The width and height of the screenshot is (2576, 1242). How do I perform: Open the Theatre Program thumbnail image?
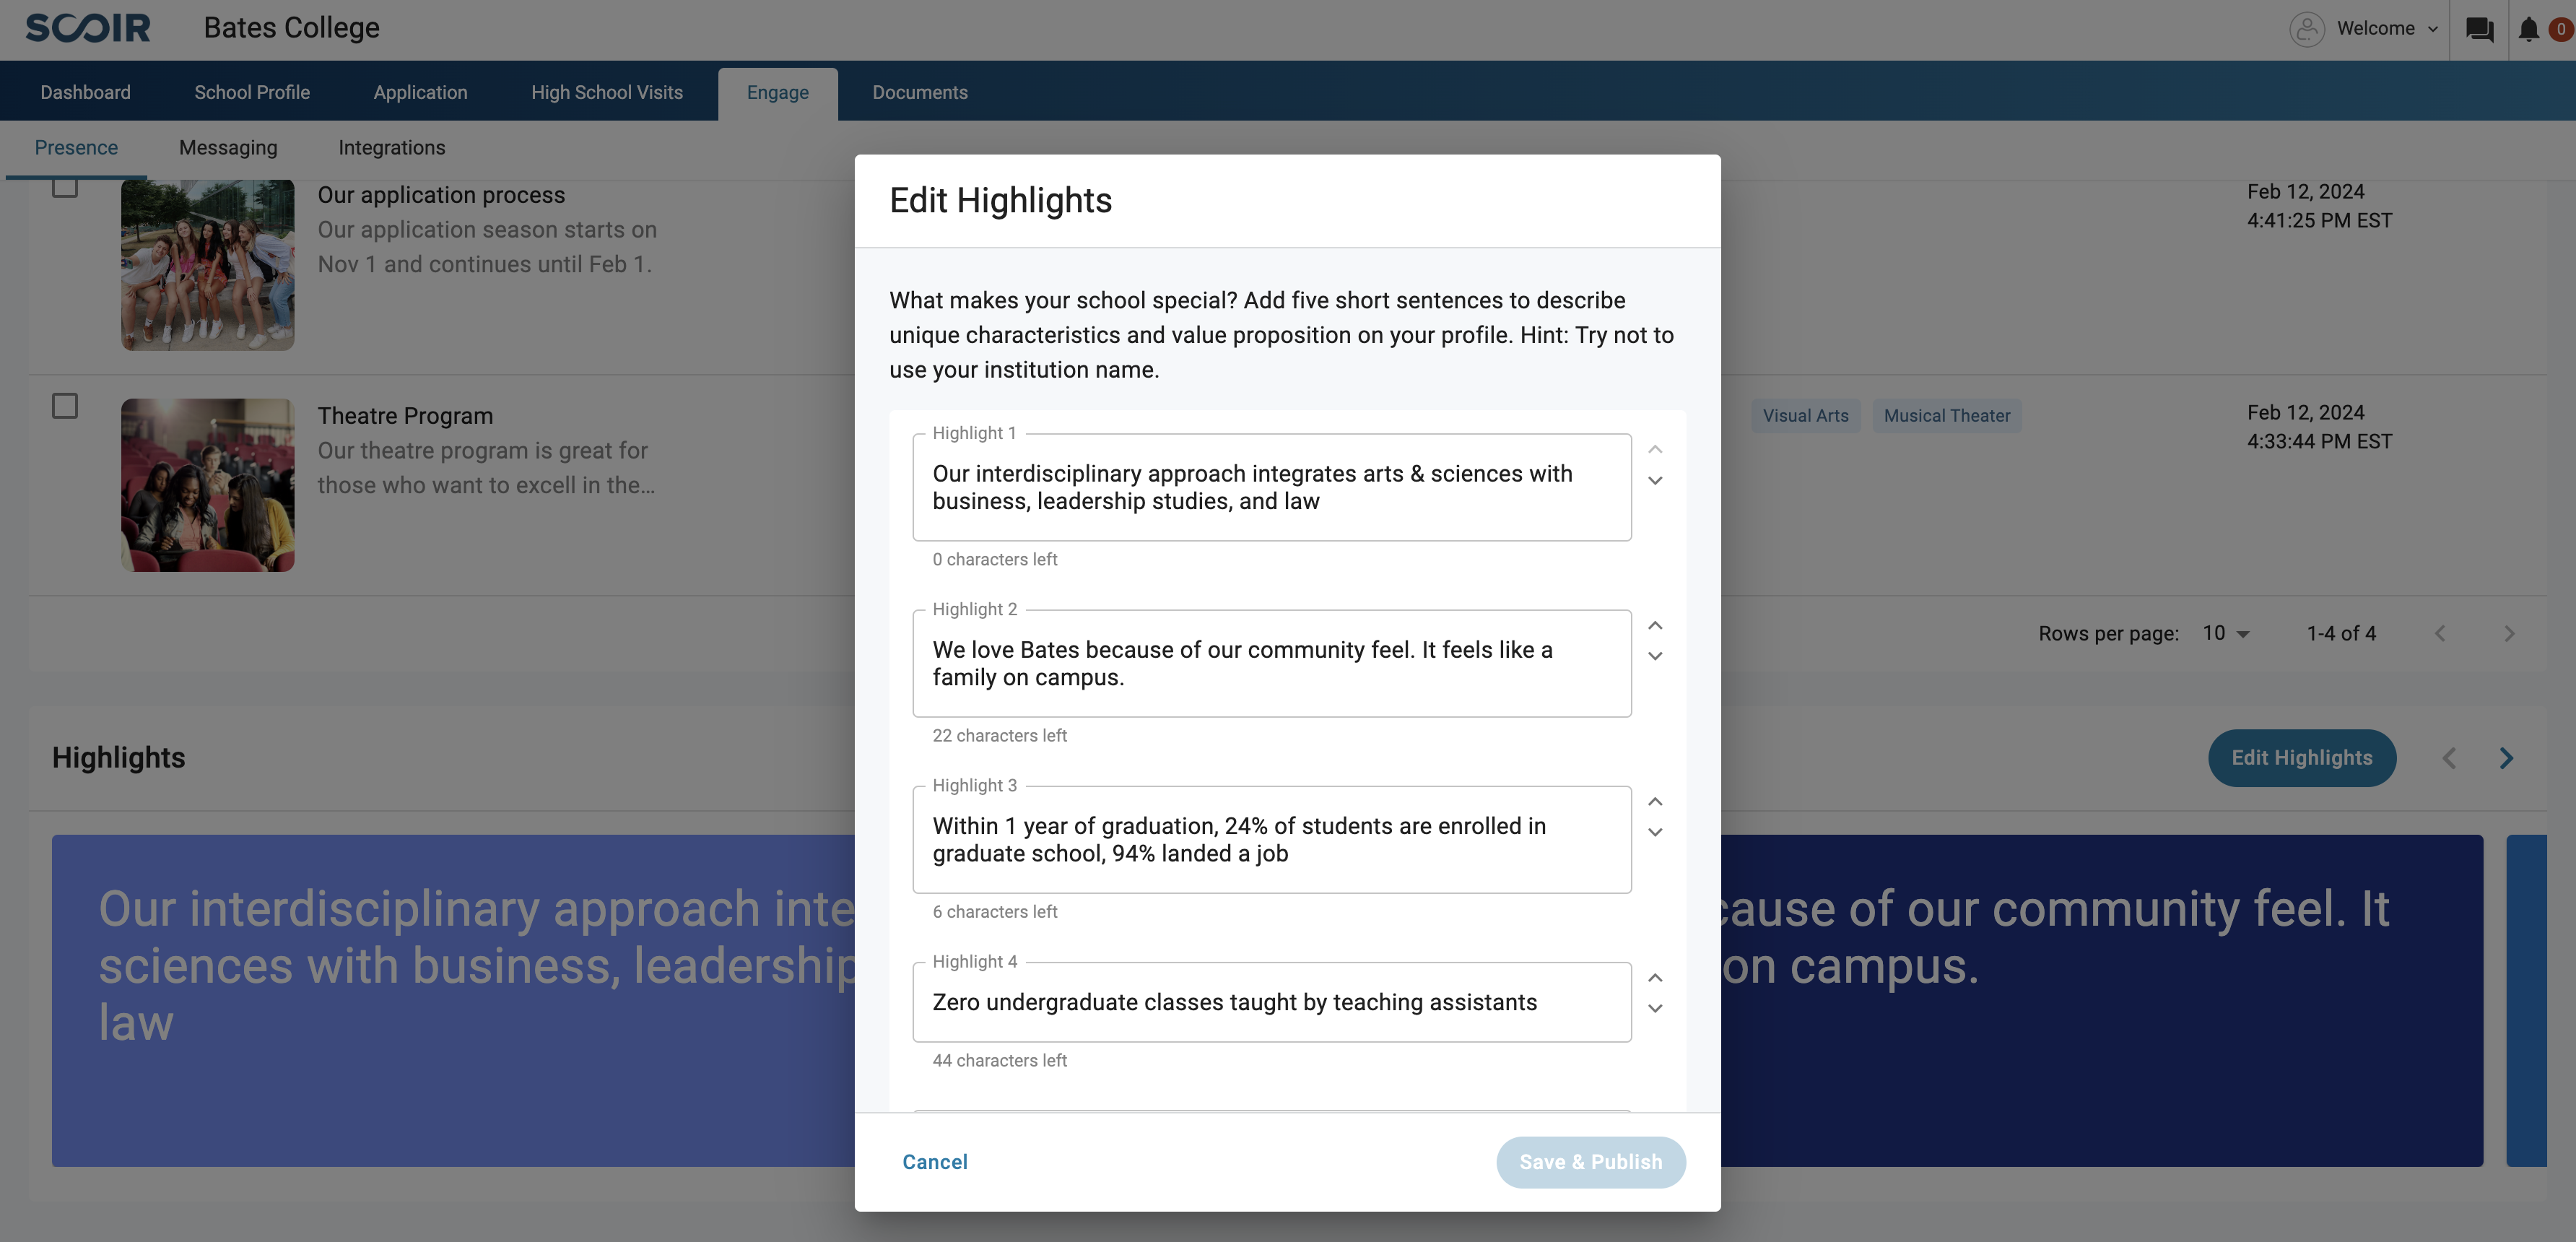(x=208, y=485)
